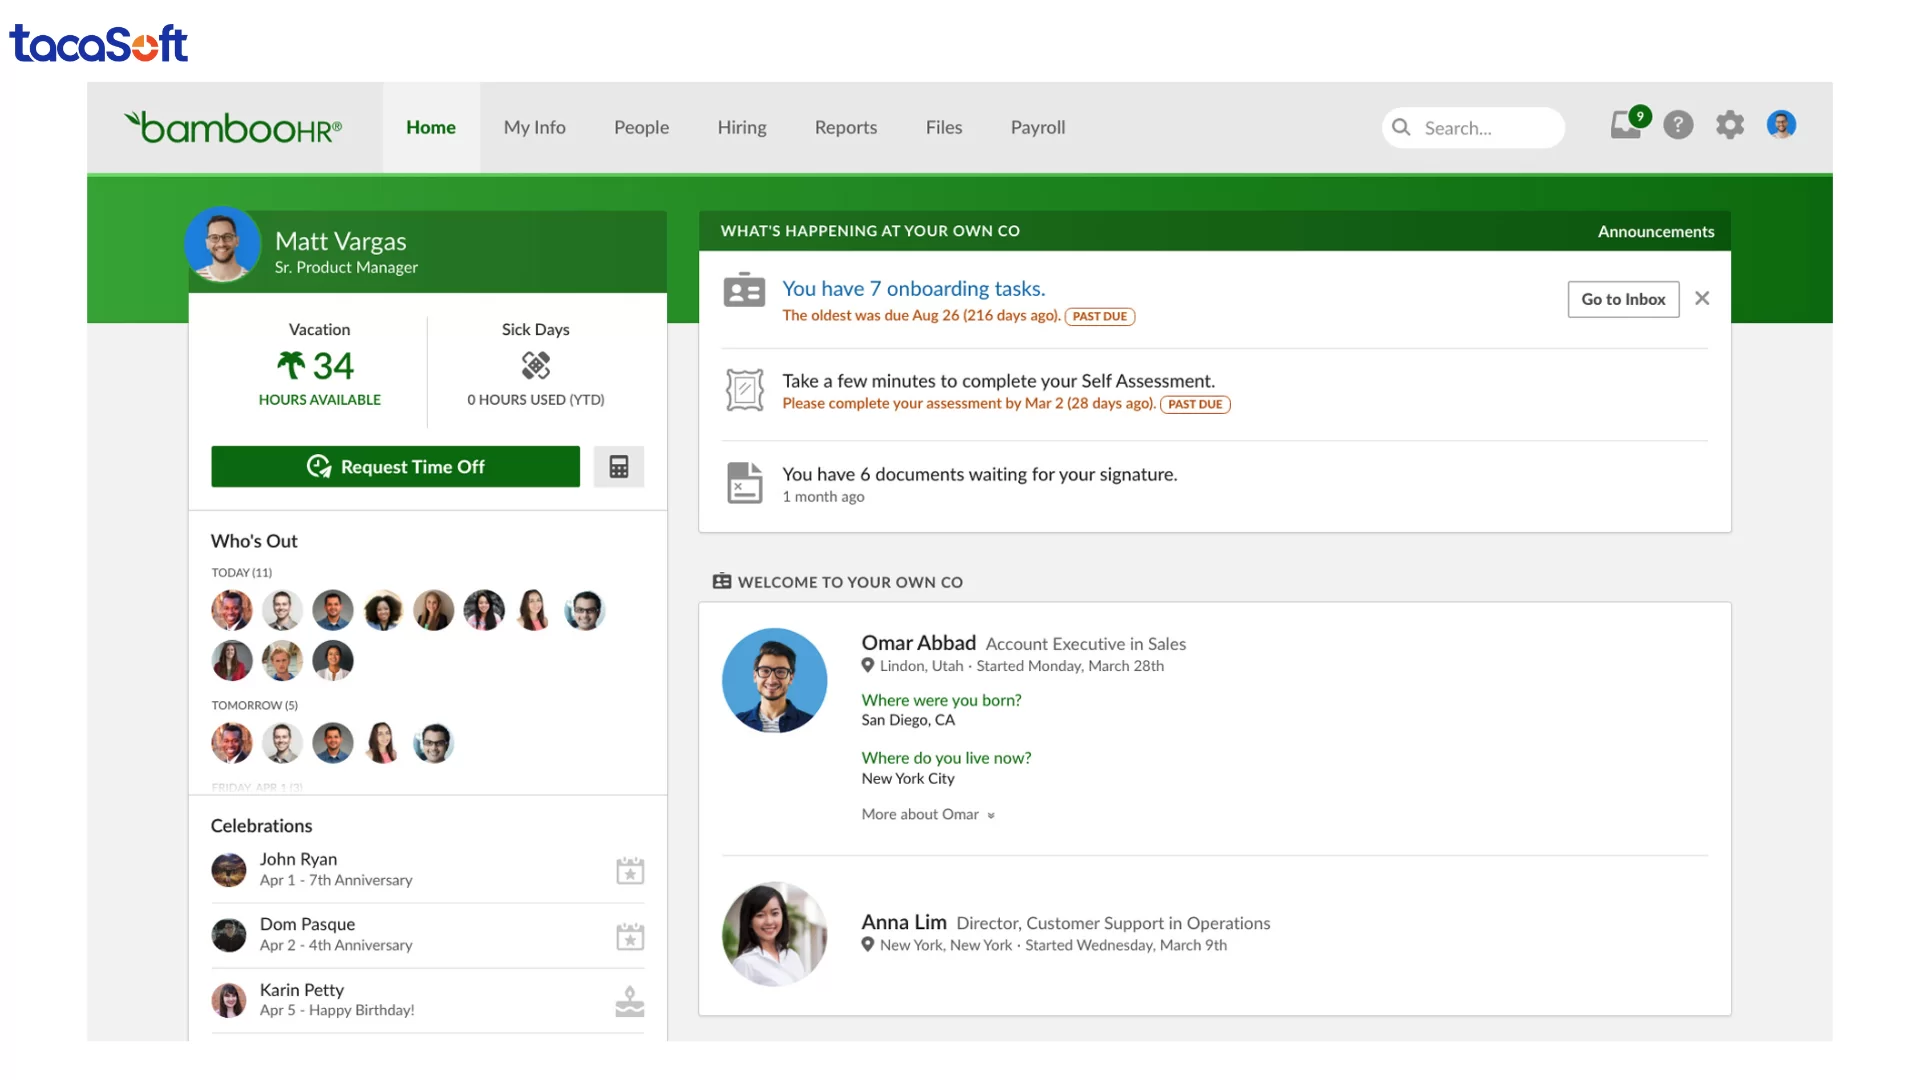
Task: Dismiss the onboarding tasks notification
Action: pyautogui.click(x=1702, y=298)
